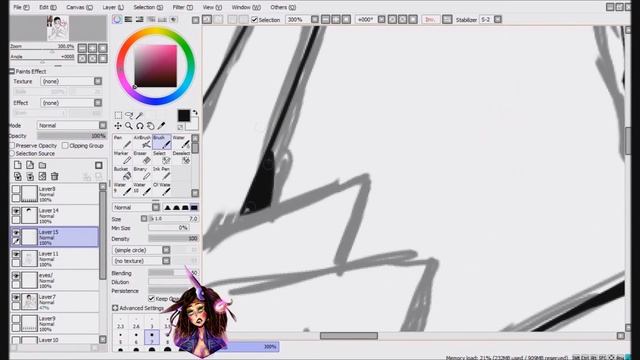Activate the rotate view tool
This screenshot has height=360, width=640.
click(x=140, y=126)
